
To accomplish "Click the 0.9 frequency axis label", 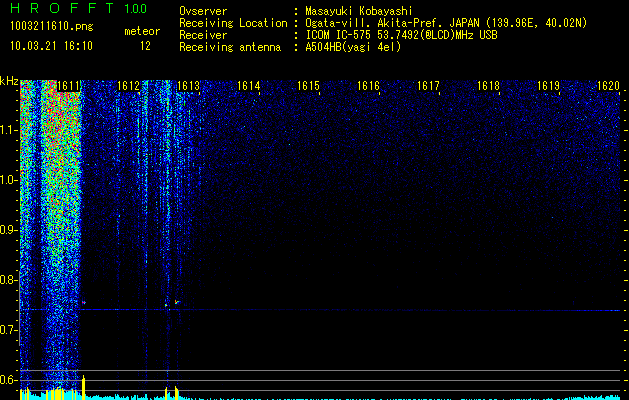I will click(8, 230).
